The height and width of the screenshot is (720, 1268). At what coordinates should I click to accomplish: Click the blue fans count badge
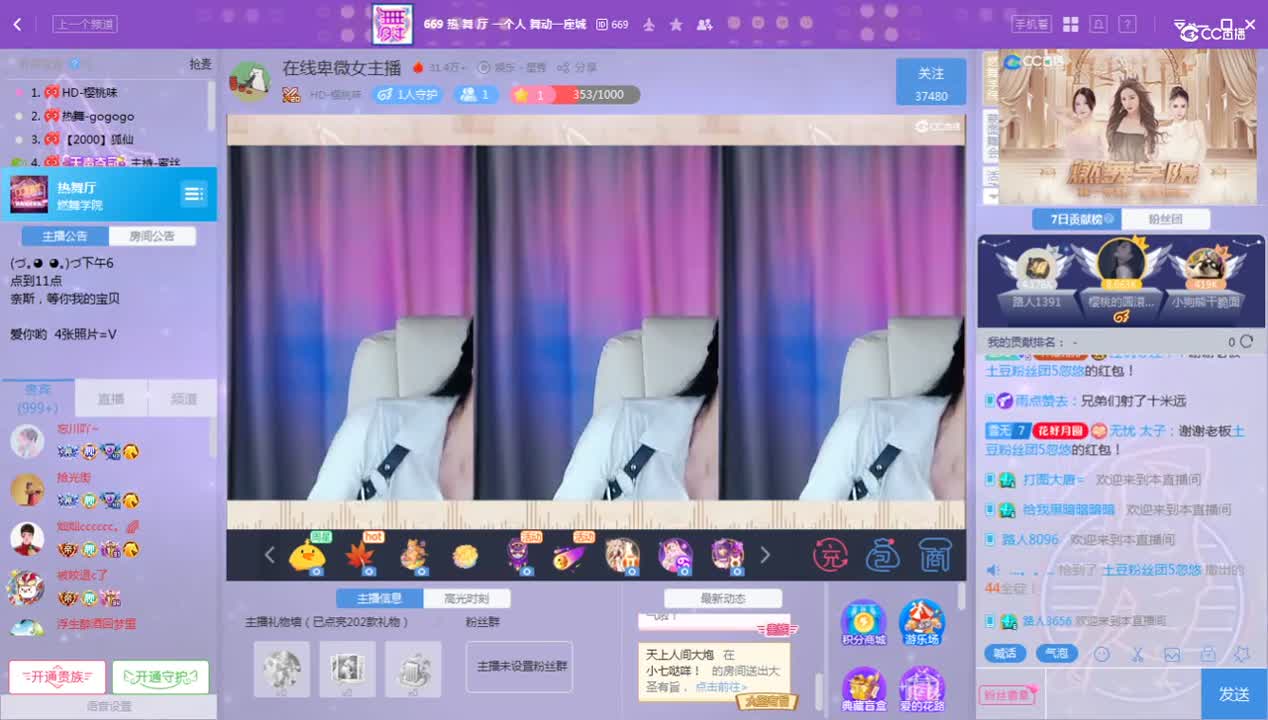tap(477, 95)
